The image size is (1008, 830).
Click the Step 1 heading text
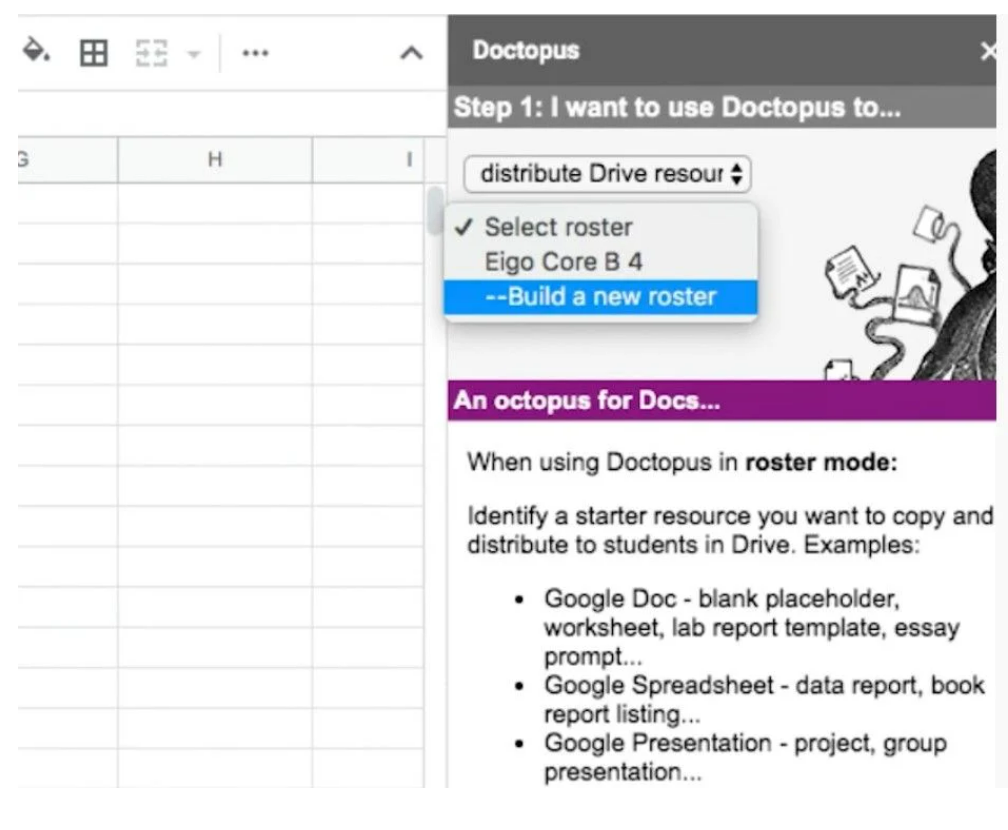click(x=677, y=107)
